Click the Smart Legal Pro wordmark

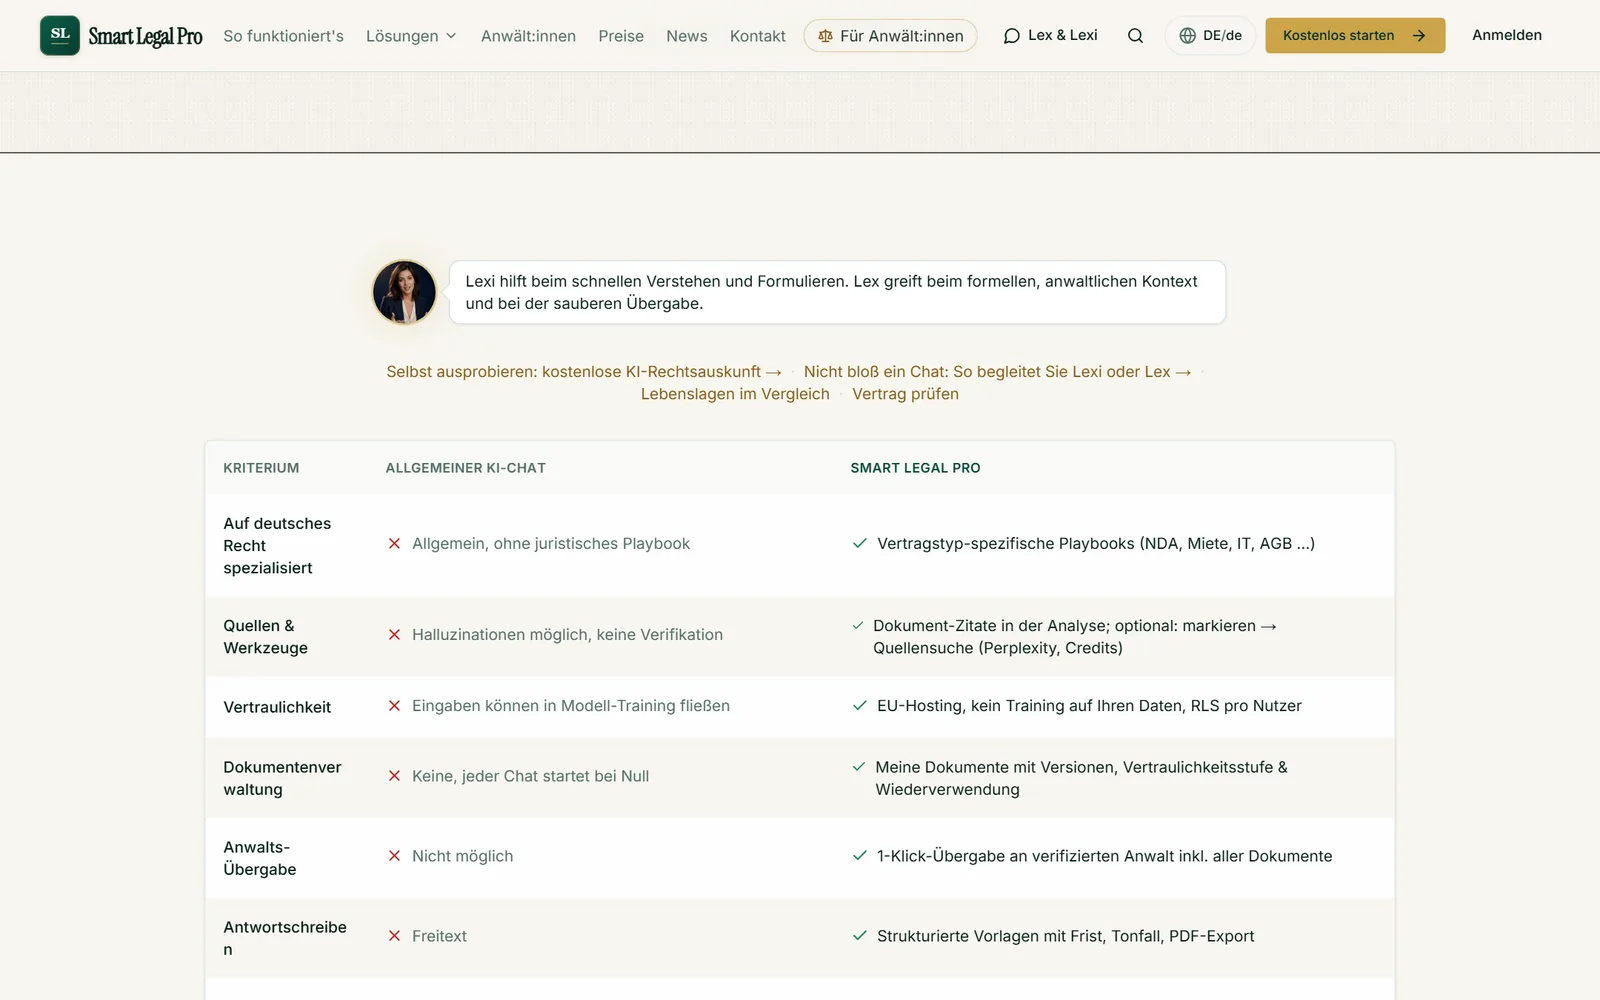tap(145, 37)
